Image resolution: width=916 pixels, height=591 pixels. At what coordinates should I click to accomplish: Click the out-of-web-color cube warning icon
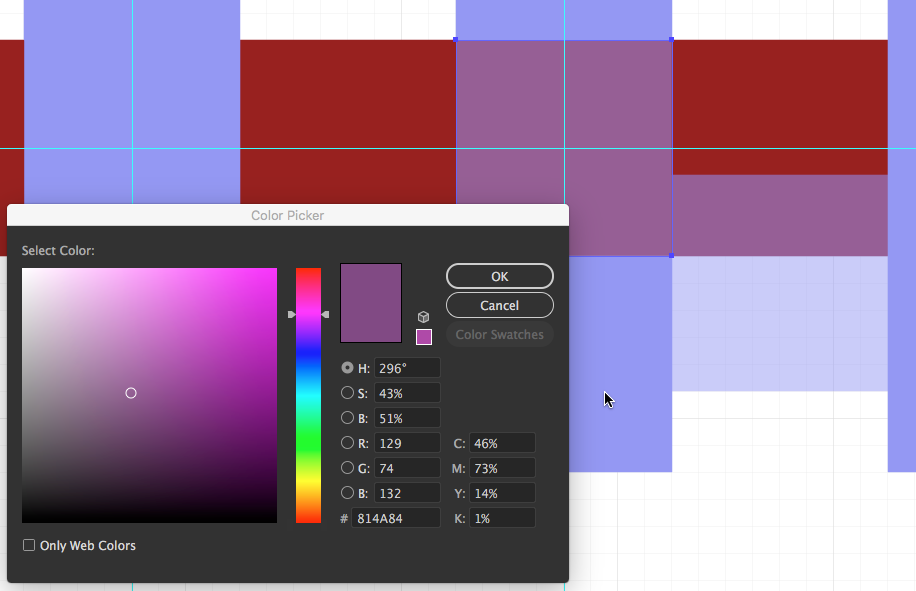click(x=424, y=317)
